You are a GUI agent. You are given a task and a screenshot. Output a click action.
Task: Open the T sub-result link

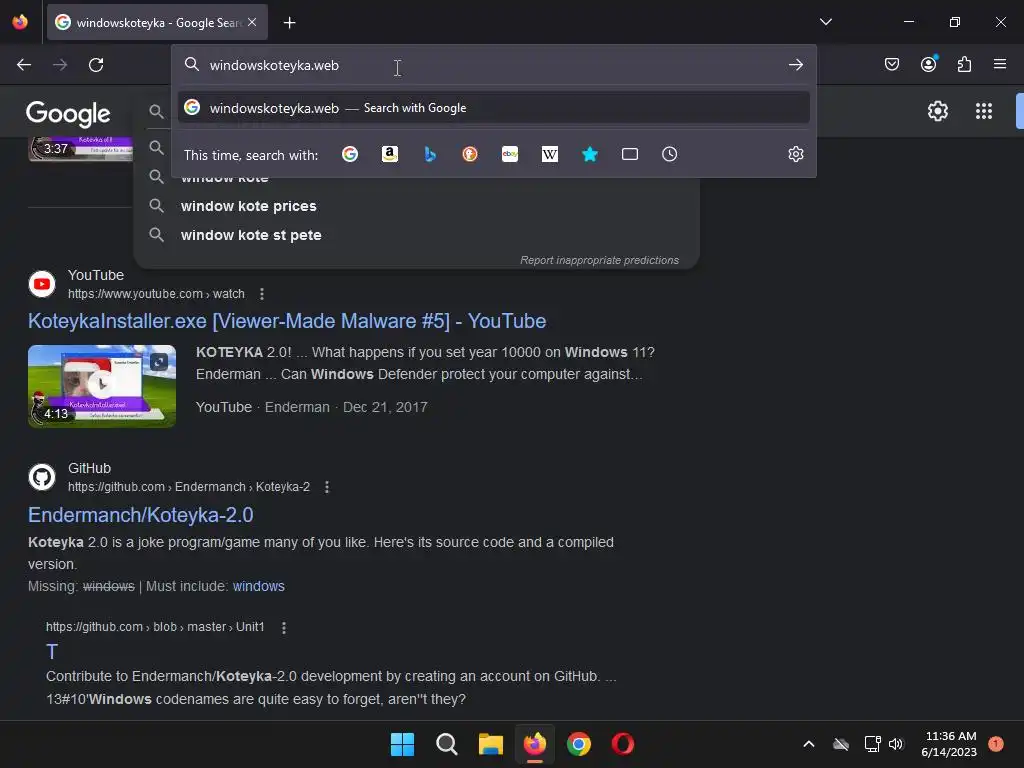pos(52,652)
